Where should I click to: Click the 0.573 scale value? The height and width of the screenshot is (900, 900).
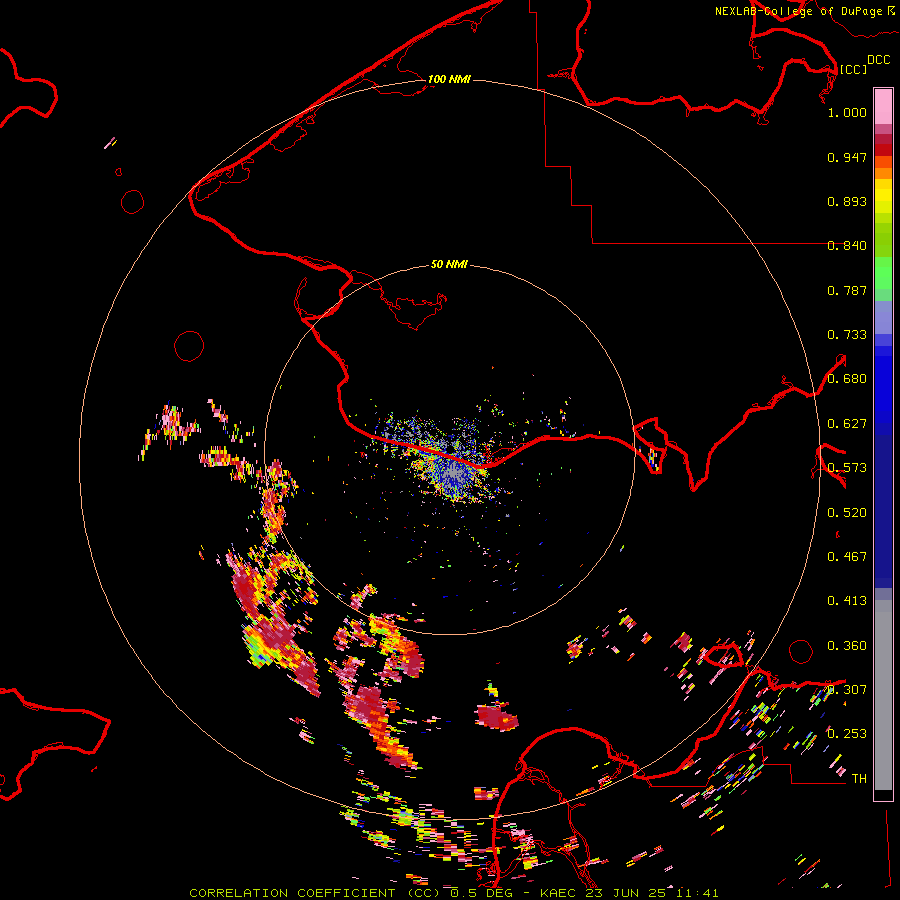click(847, 468)
